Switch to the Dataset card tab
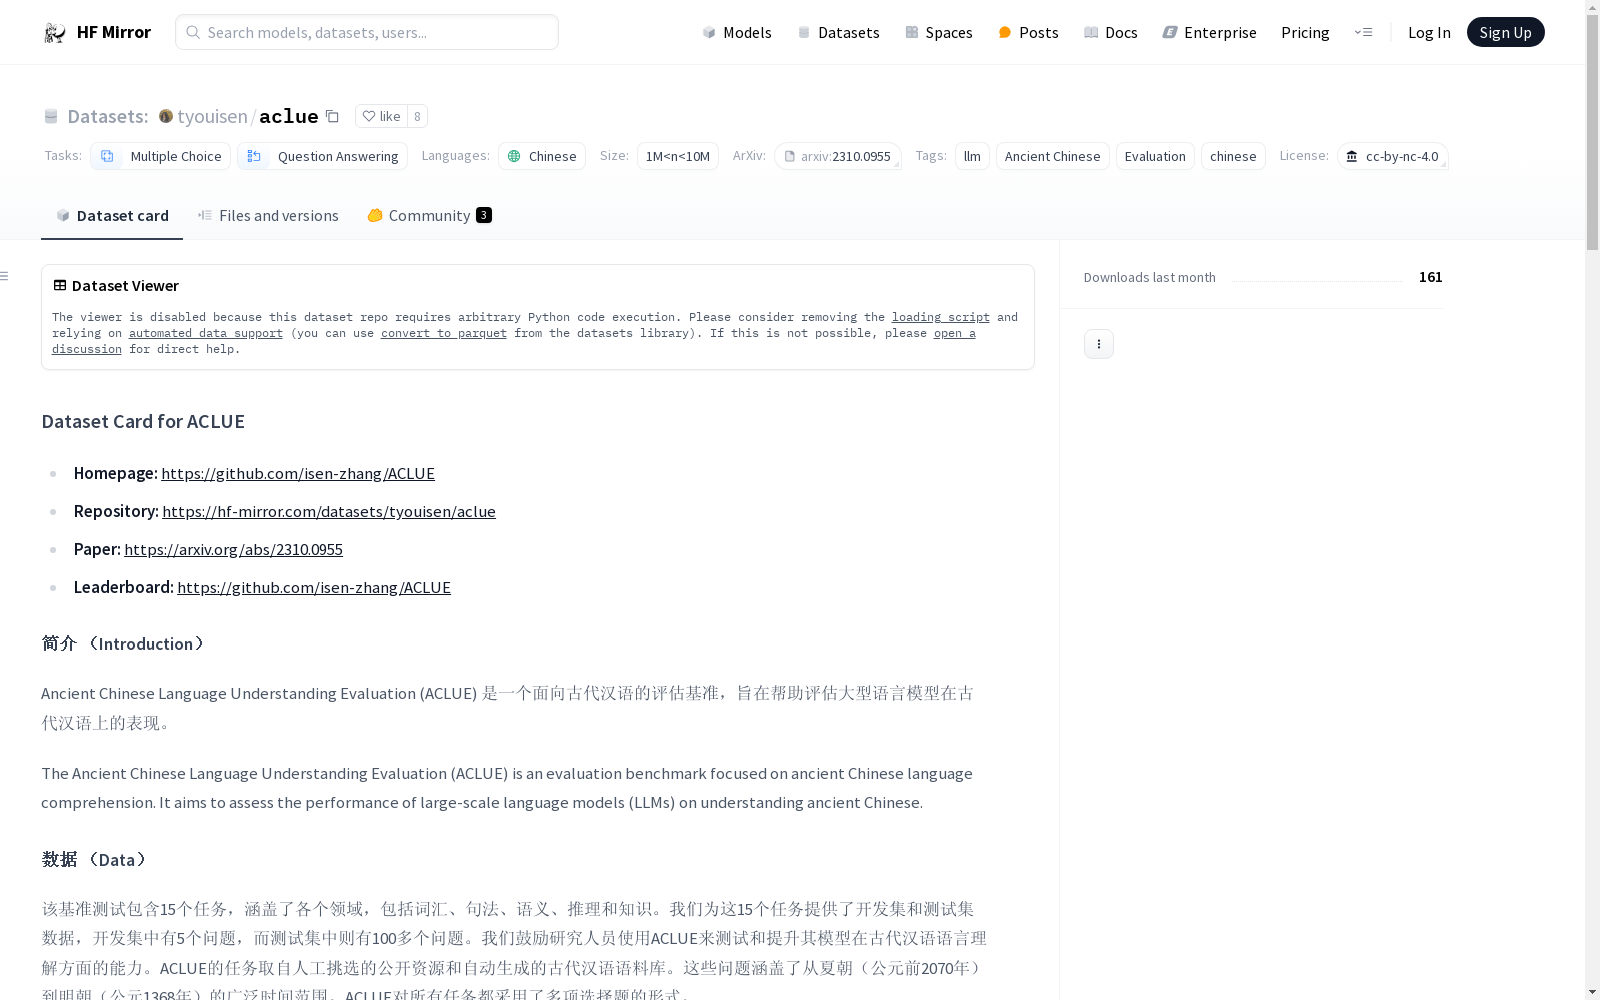Image resolution: width=1600 pixels, height=1000 pixels. 112,215
